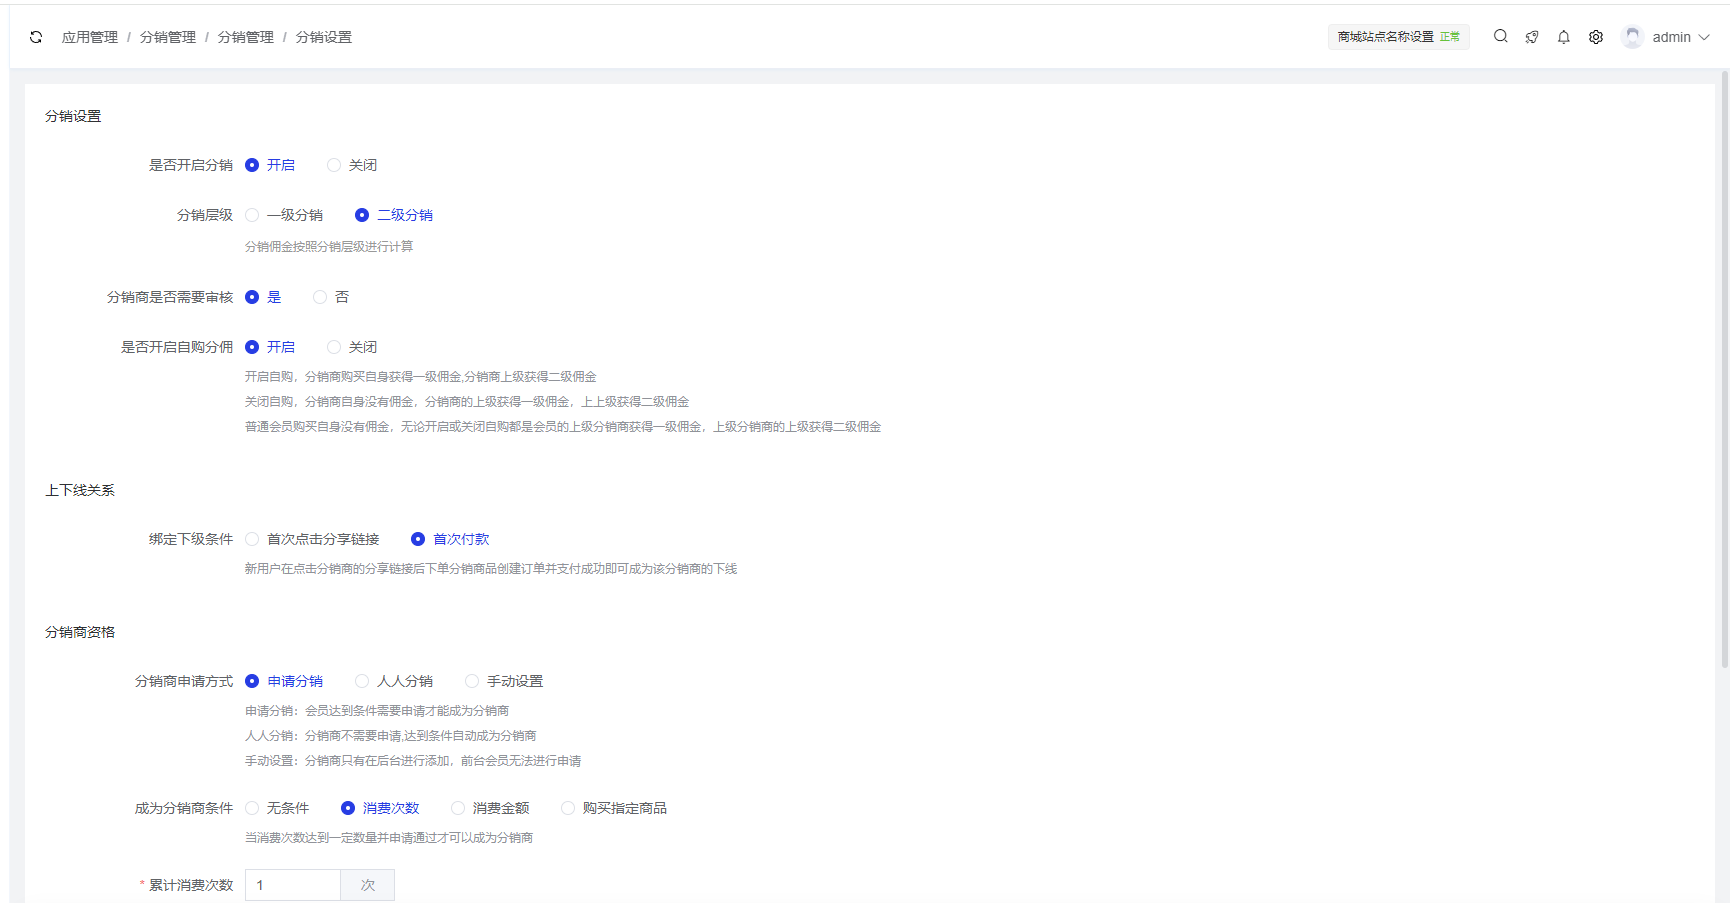This screenshot has width=1730, height=903.
Task: Click the hint starting with 人人分销：
Action: (x=391, y=735)
